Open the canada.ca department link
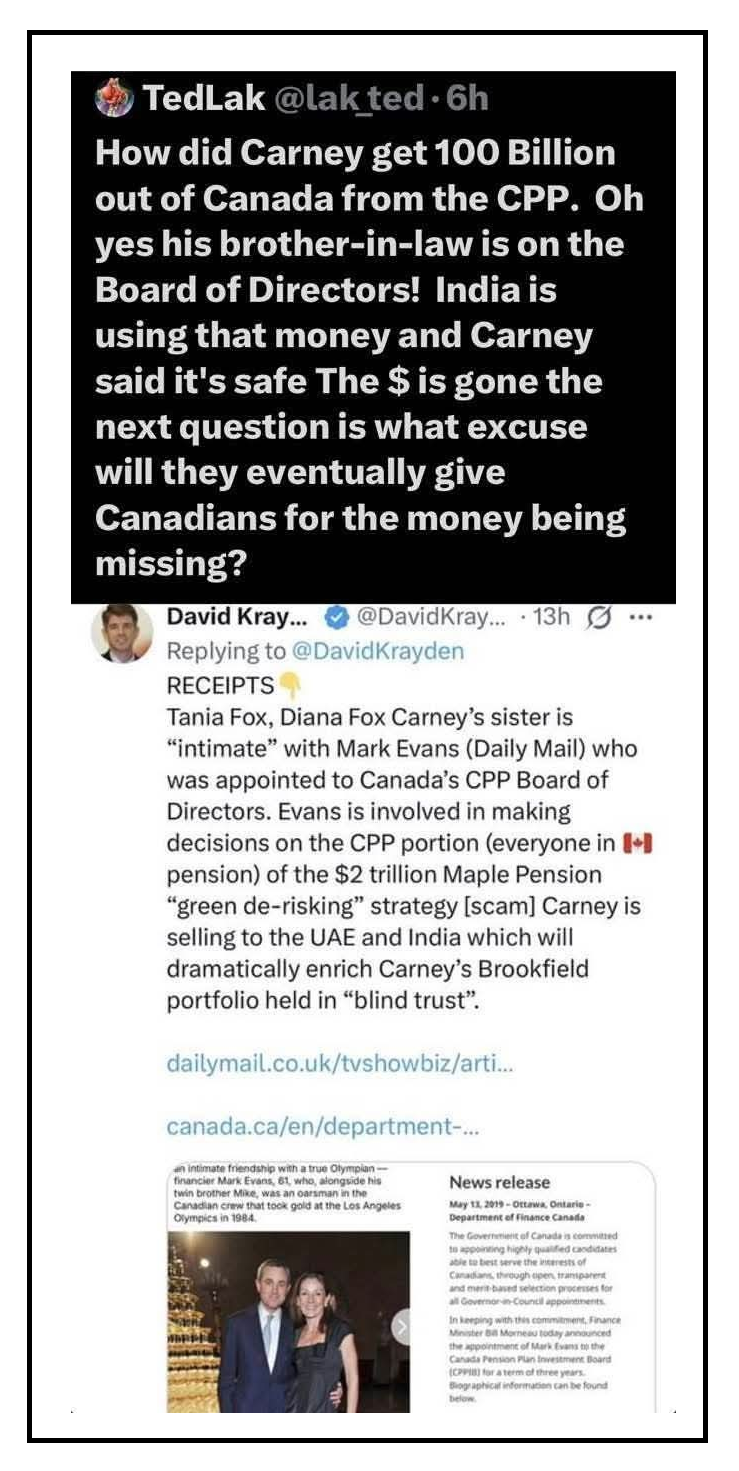Image resolution: width=739 pixels, height=1471 pixels. (323, 1126)
